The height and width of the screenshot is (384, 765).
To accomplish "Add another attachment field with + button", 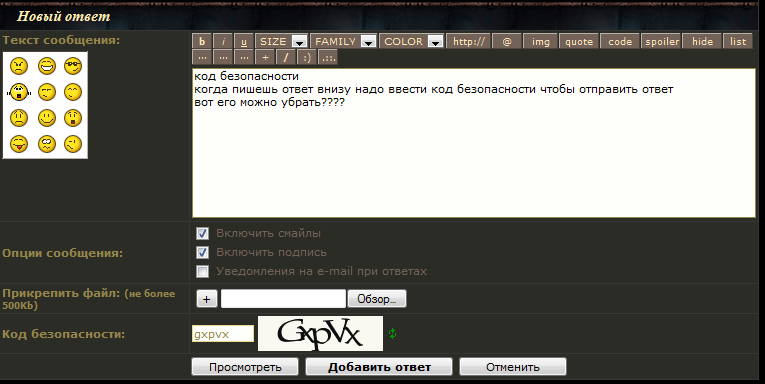I will click(x=207, y=299).
